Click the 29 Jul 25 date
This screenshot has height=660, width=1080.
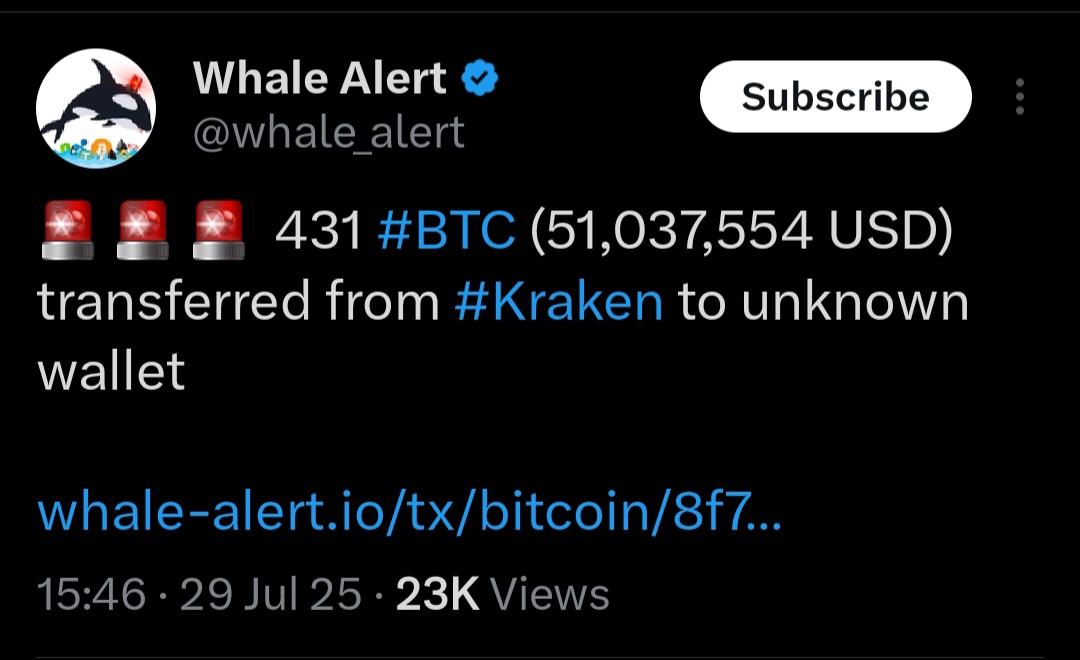pos(271,594)
